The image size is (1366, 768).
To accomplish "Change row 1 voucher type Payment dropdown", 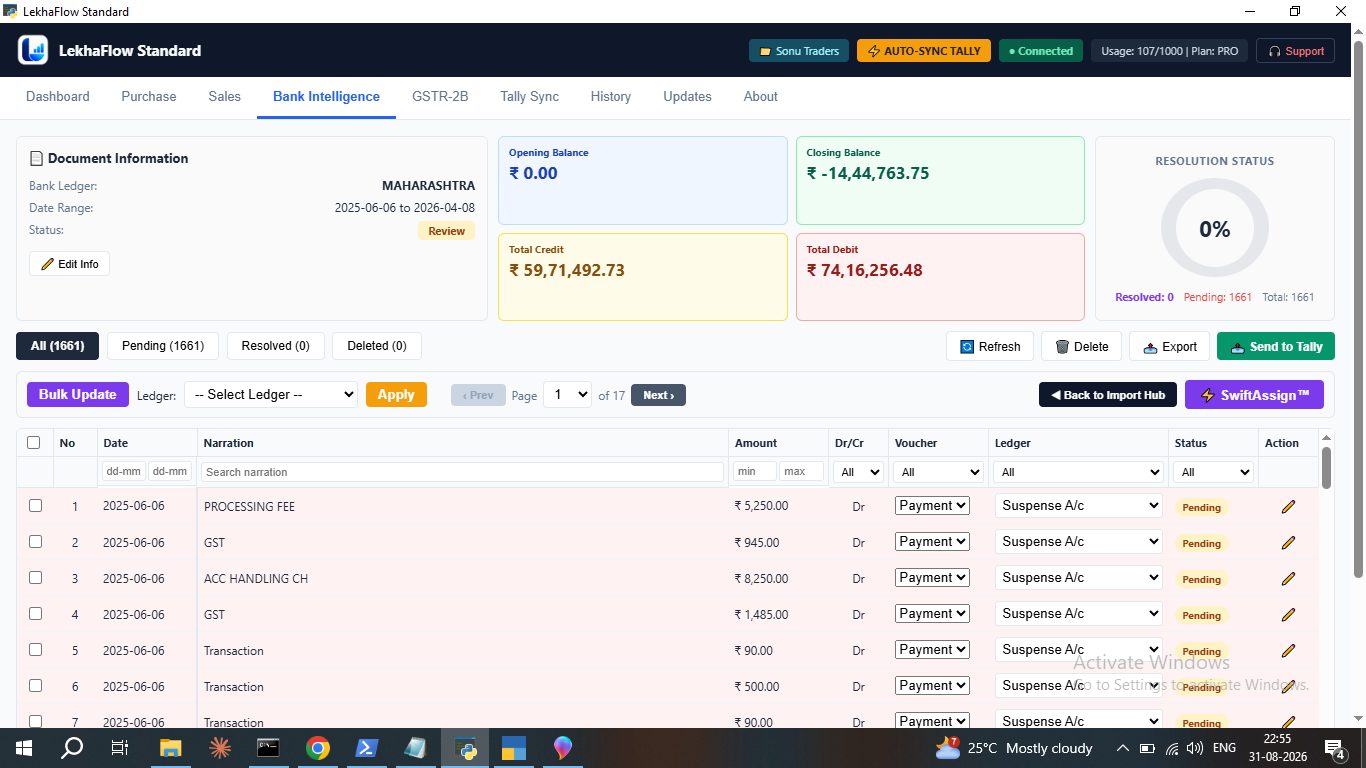I will 932,506.
